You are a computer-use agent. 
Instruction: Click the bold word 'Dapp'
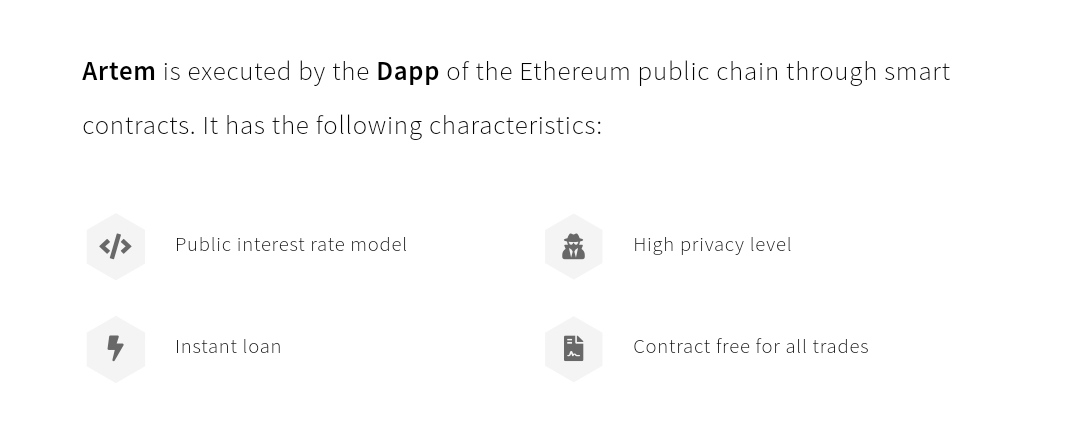407,71
